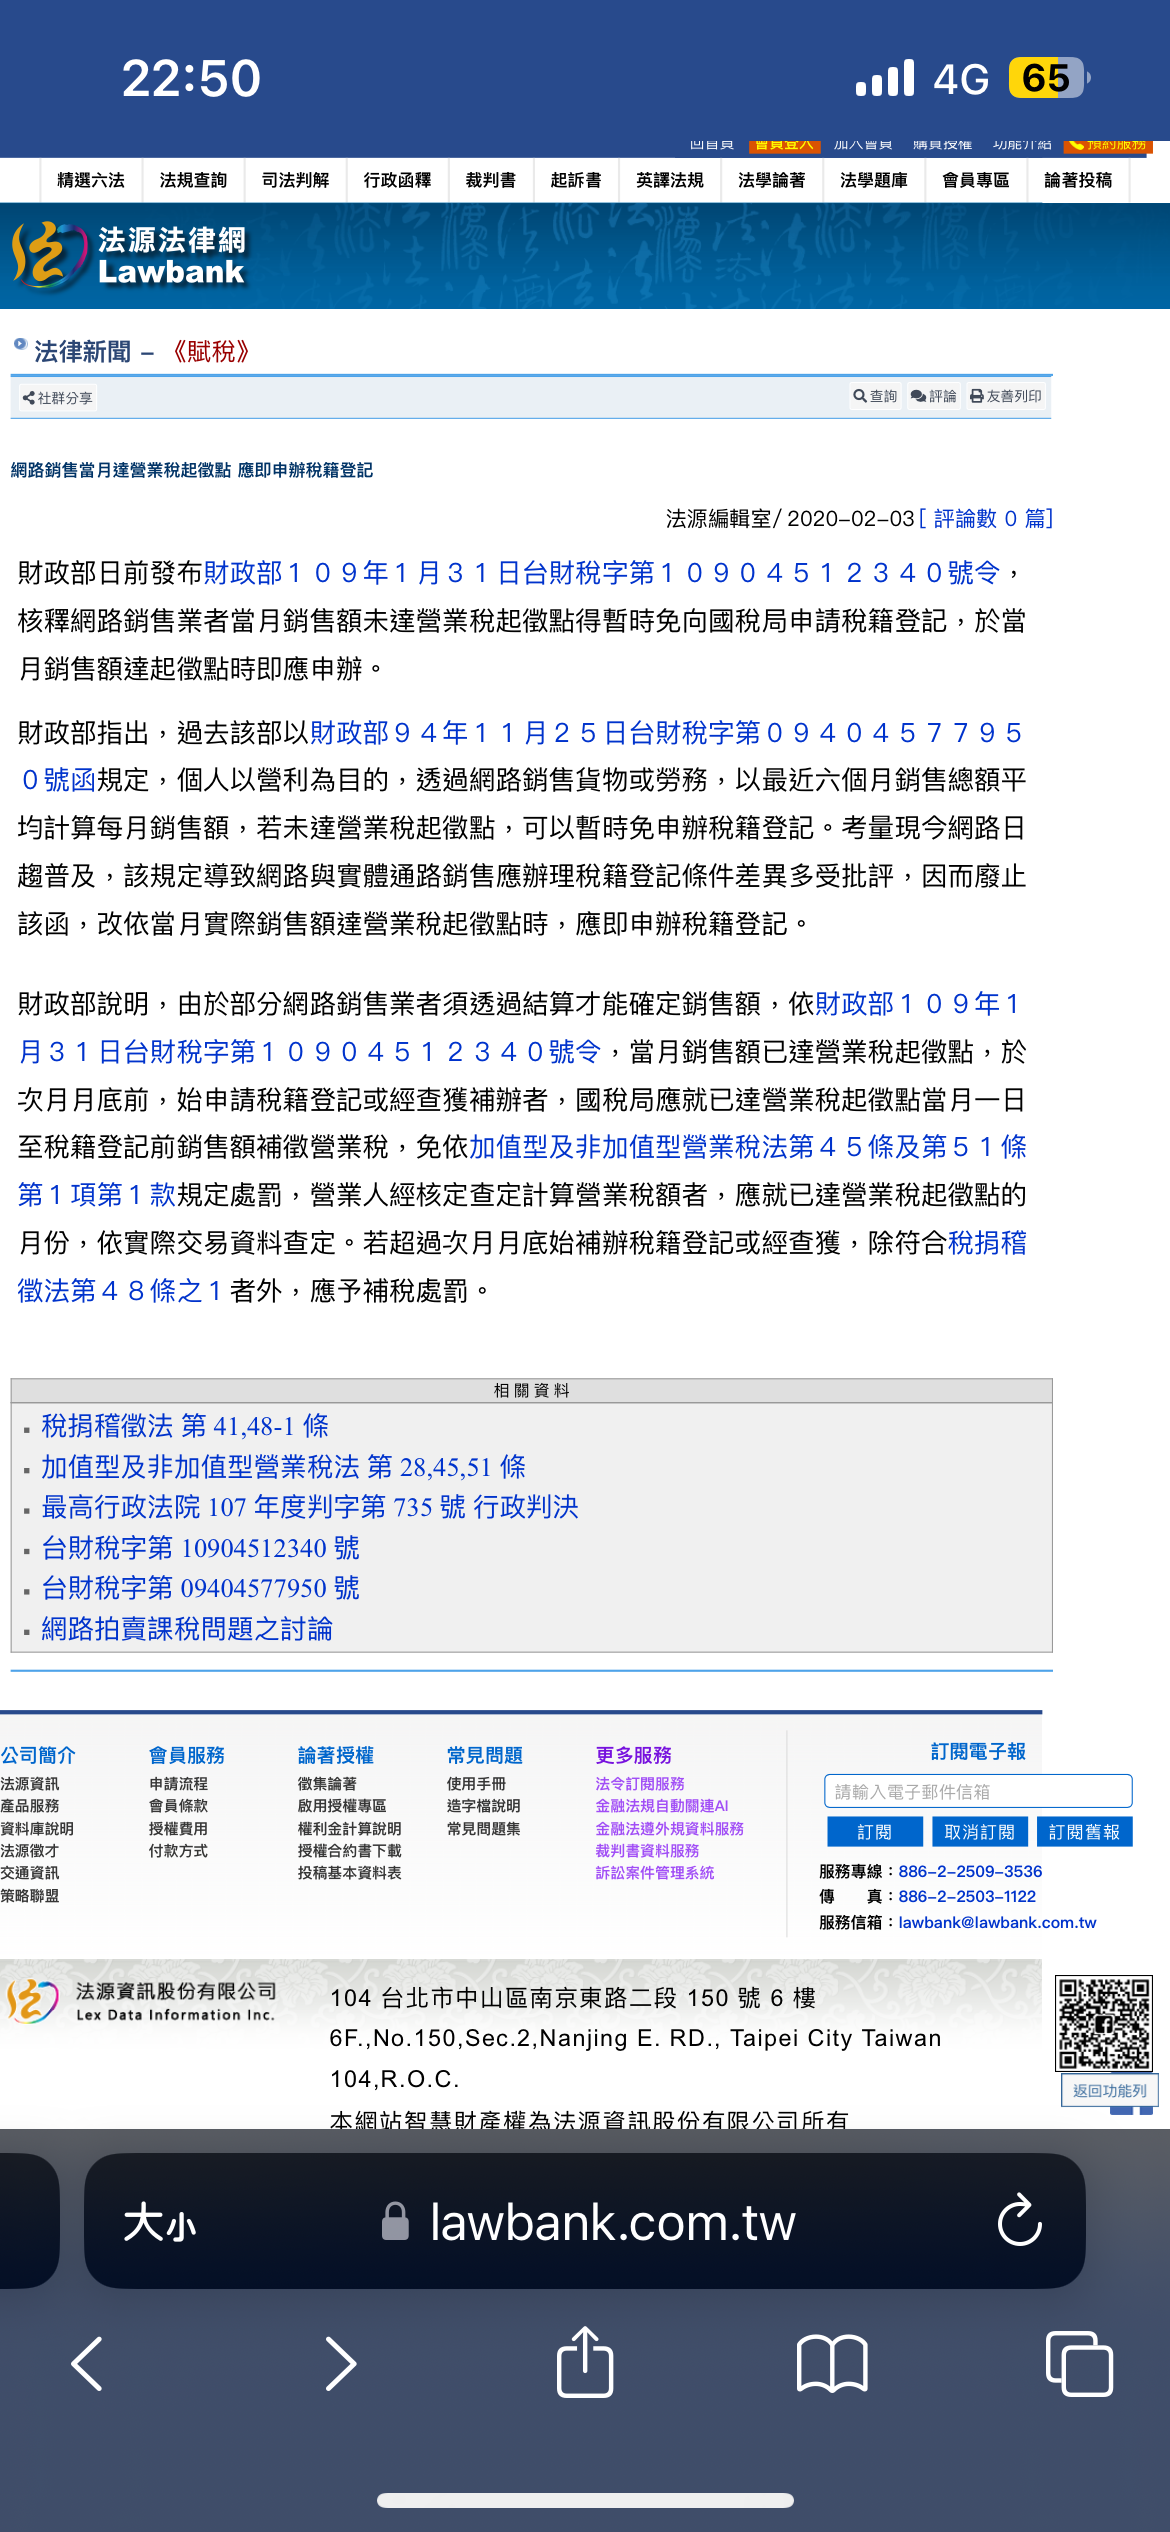Click 服務專線 886-2-2509-3536 number
Image resolution: width=1170 pixels, height=2532 pixels.
(970, 1871)
